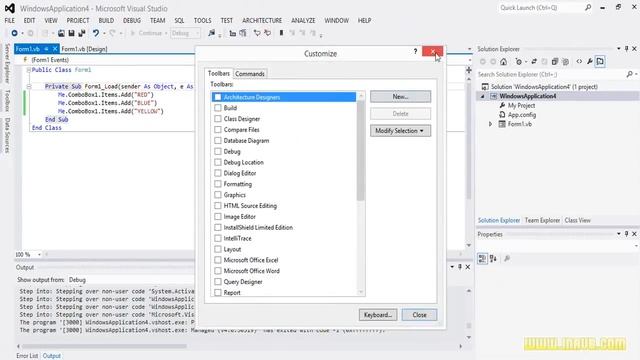The image size is (640, 360).
Task: Switch to the Commands tab
Action: 250,74
